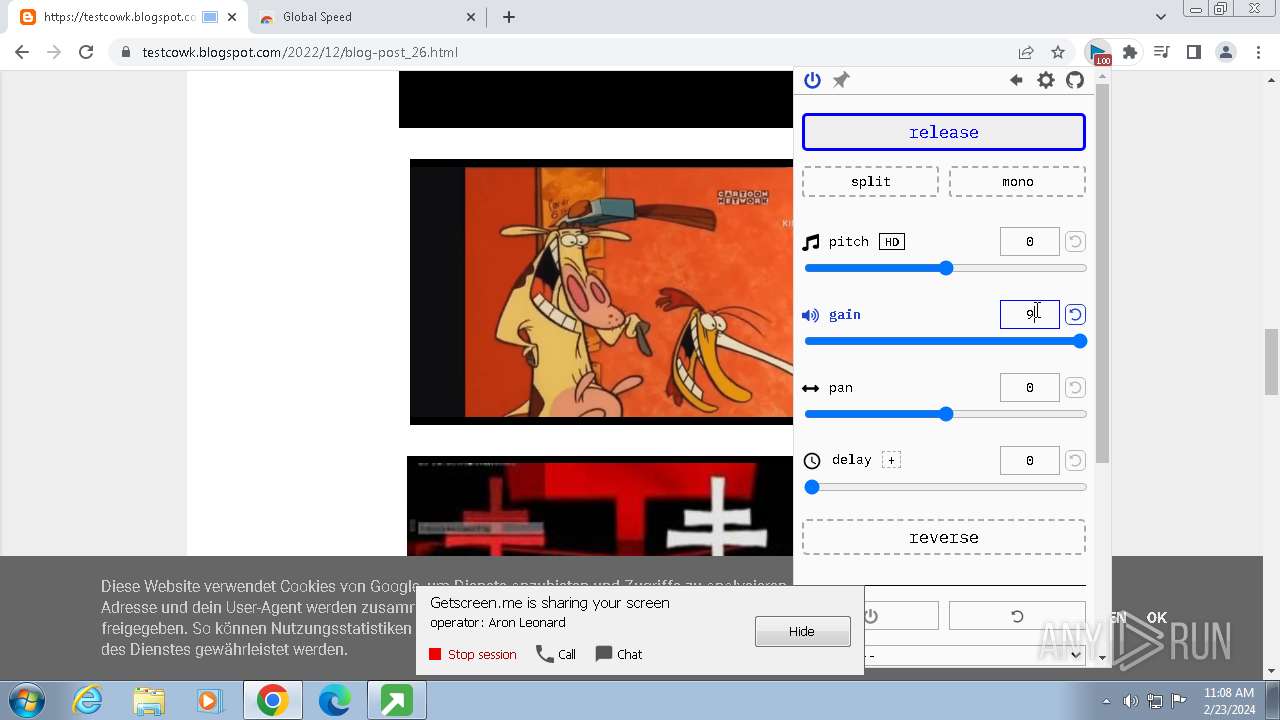
Task: Click the page vertical scrollbar
Action: (1272, 361)
